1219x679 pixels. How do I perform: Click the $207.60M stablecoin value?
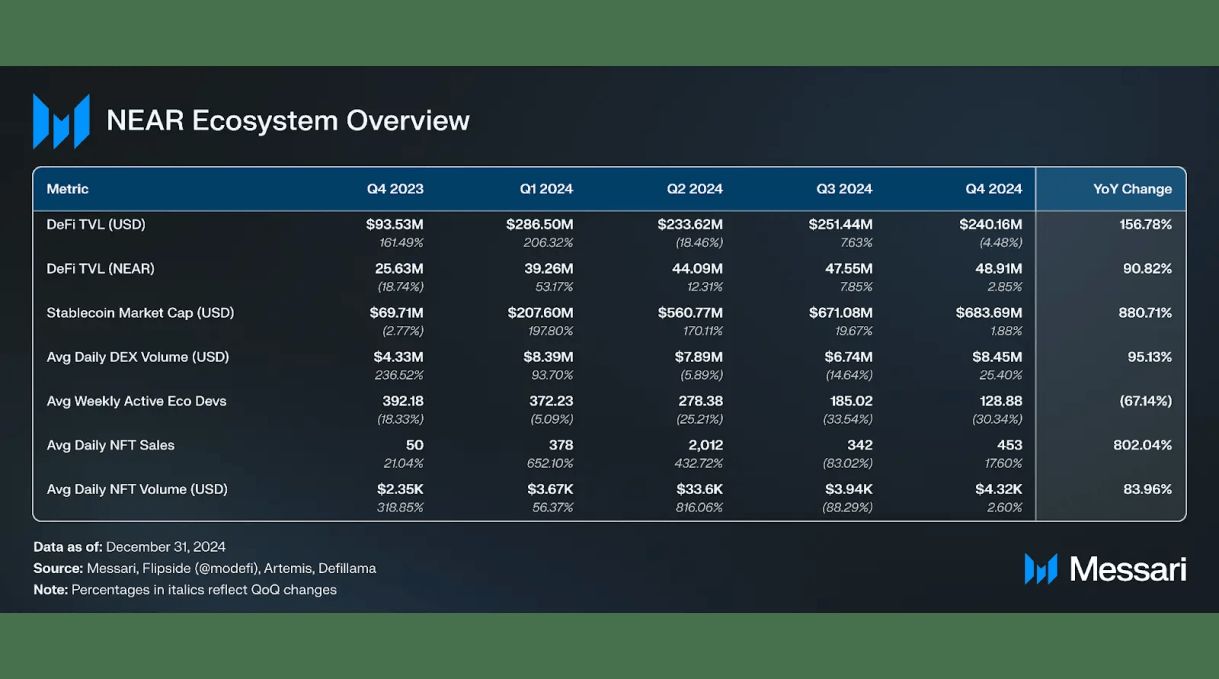coord(541,313)
